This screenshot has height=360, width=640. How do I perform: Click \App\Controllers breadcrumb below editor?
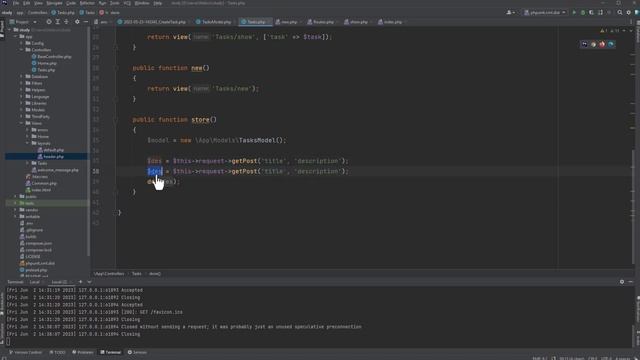(109, 273)
